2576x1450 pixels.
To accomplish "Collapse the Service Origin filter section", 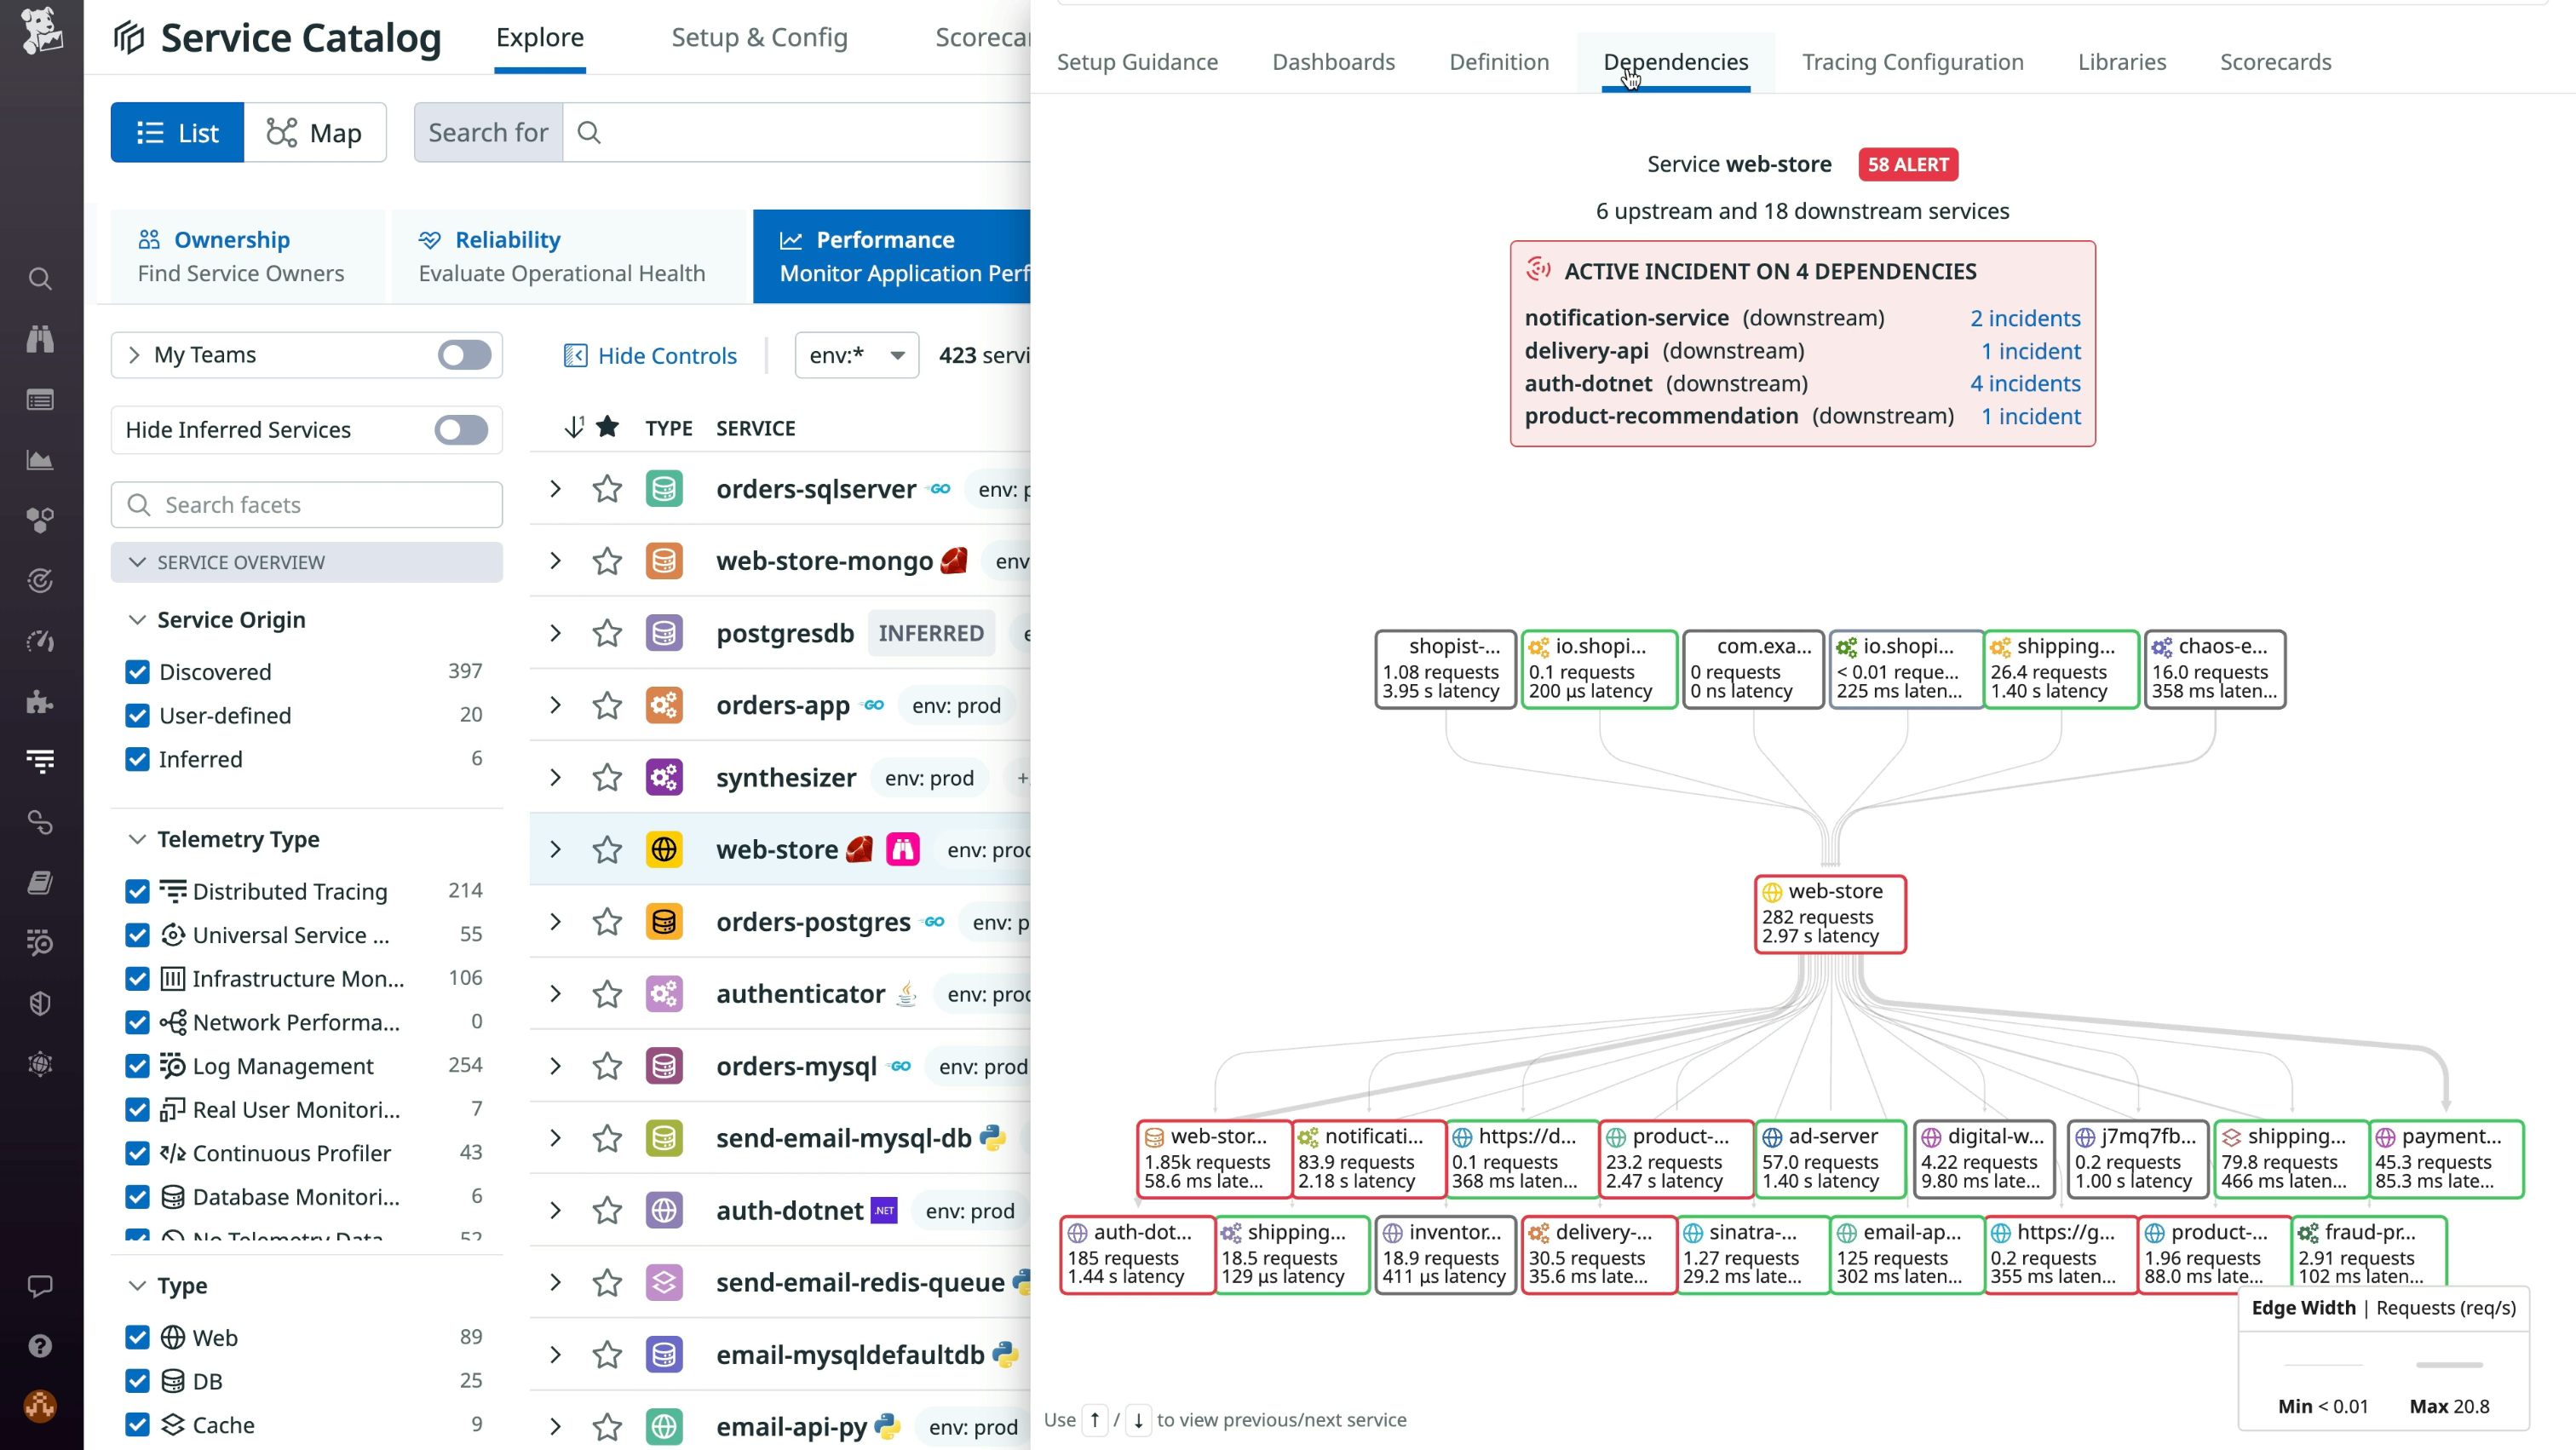I will pos(138,619).
